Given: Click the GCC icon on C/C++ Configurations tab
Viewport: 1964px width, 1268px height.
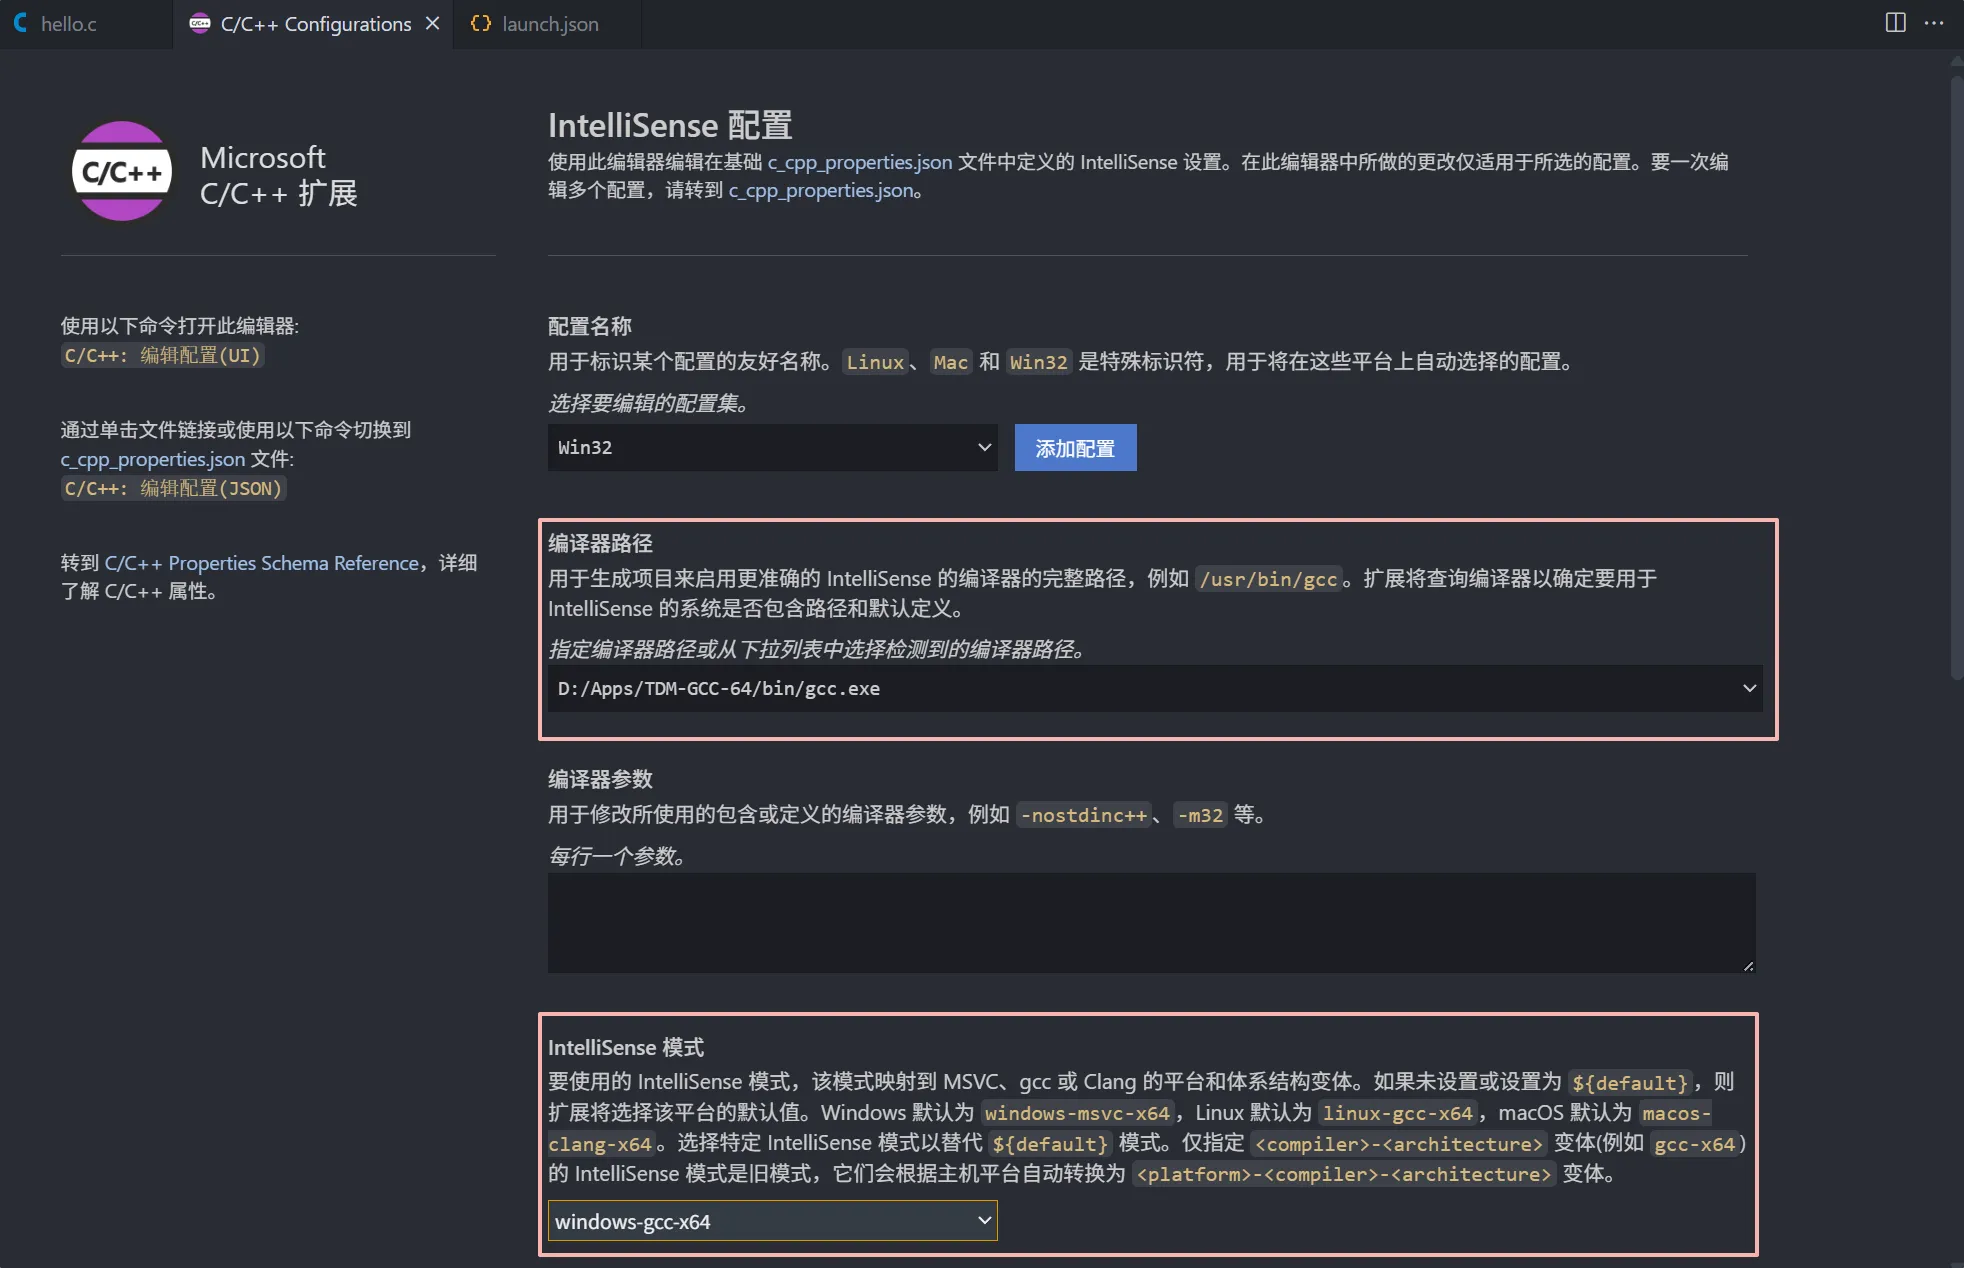Looking at the screenshot, I should tap(200, 23).
